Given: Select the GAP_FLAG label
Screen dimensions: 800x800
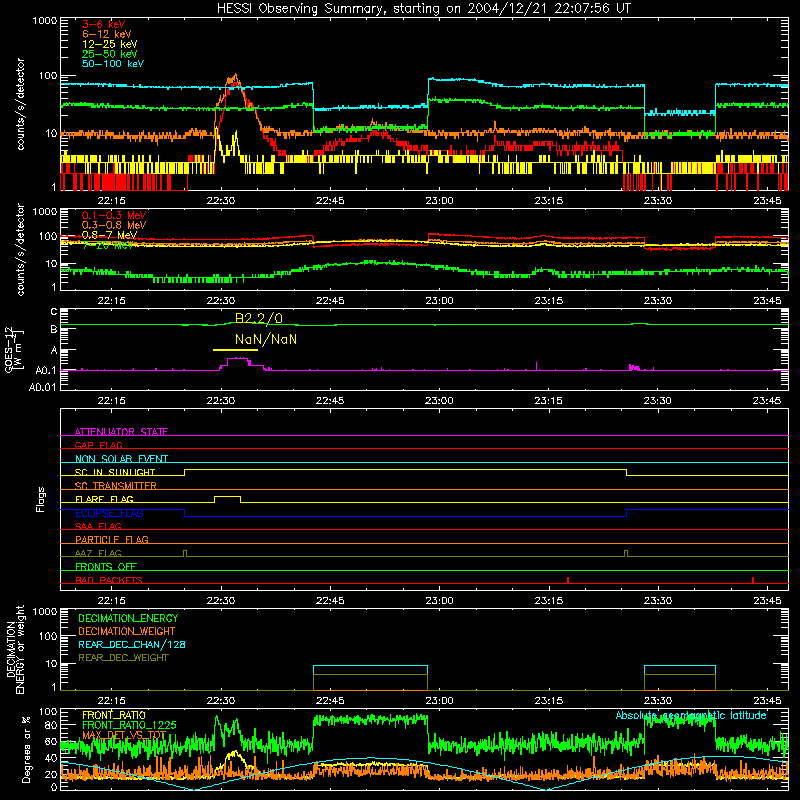Looking at the screenshot, I should point(98,445).
